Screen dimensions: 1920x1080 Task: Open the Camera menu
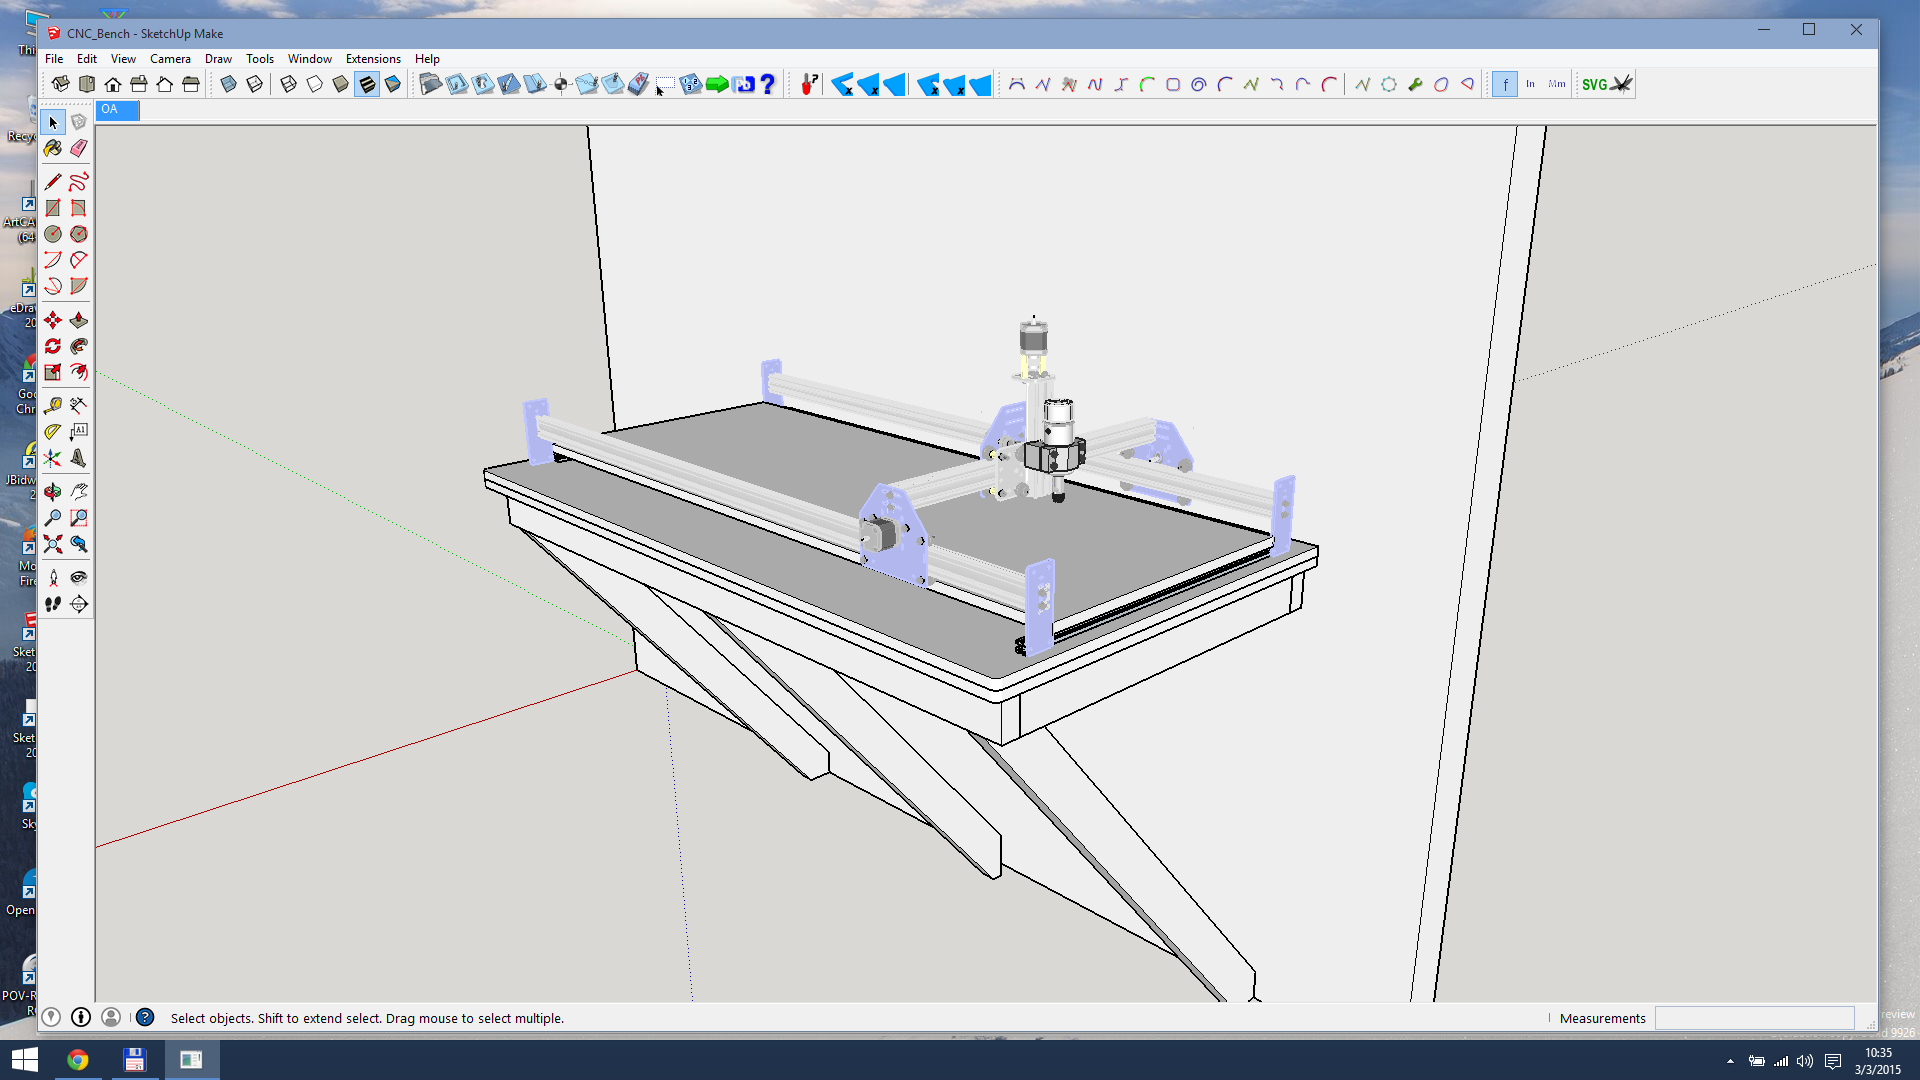pyautogui.click(x=170, y=59)
